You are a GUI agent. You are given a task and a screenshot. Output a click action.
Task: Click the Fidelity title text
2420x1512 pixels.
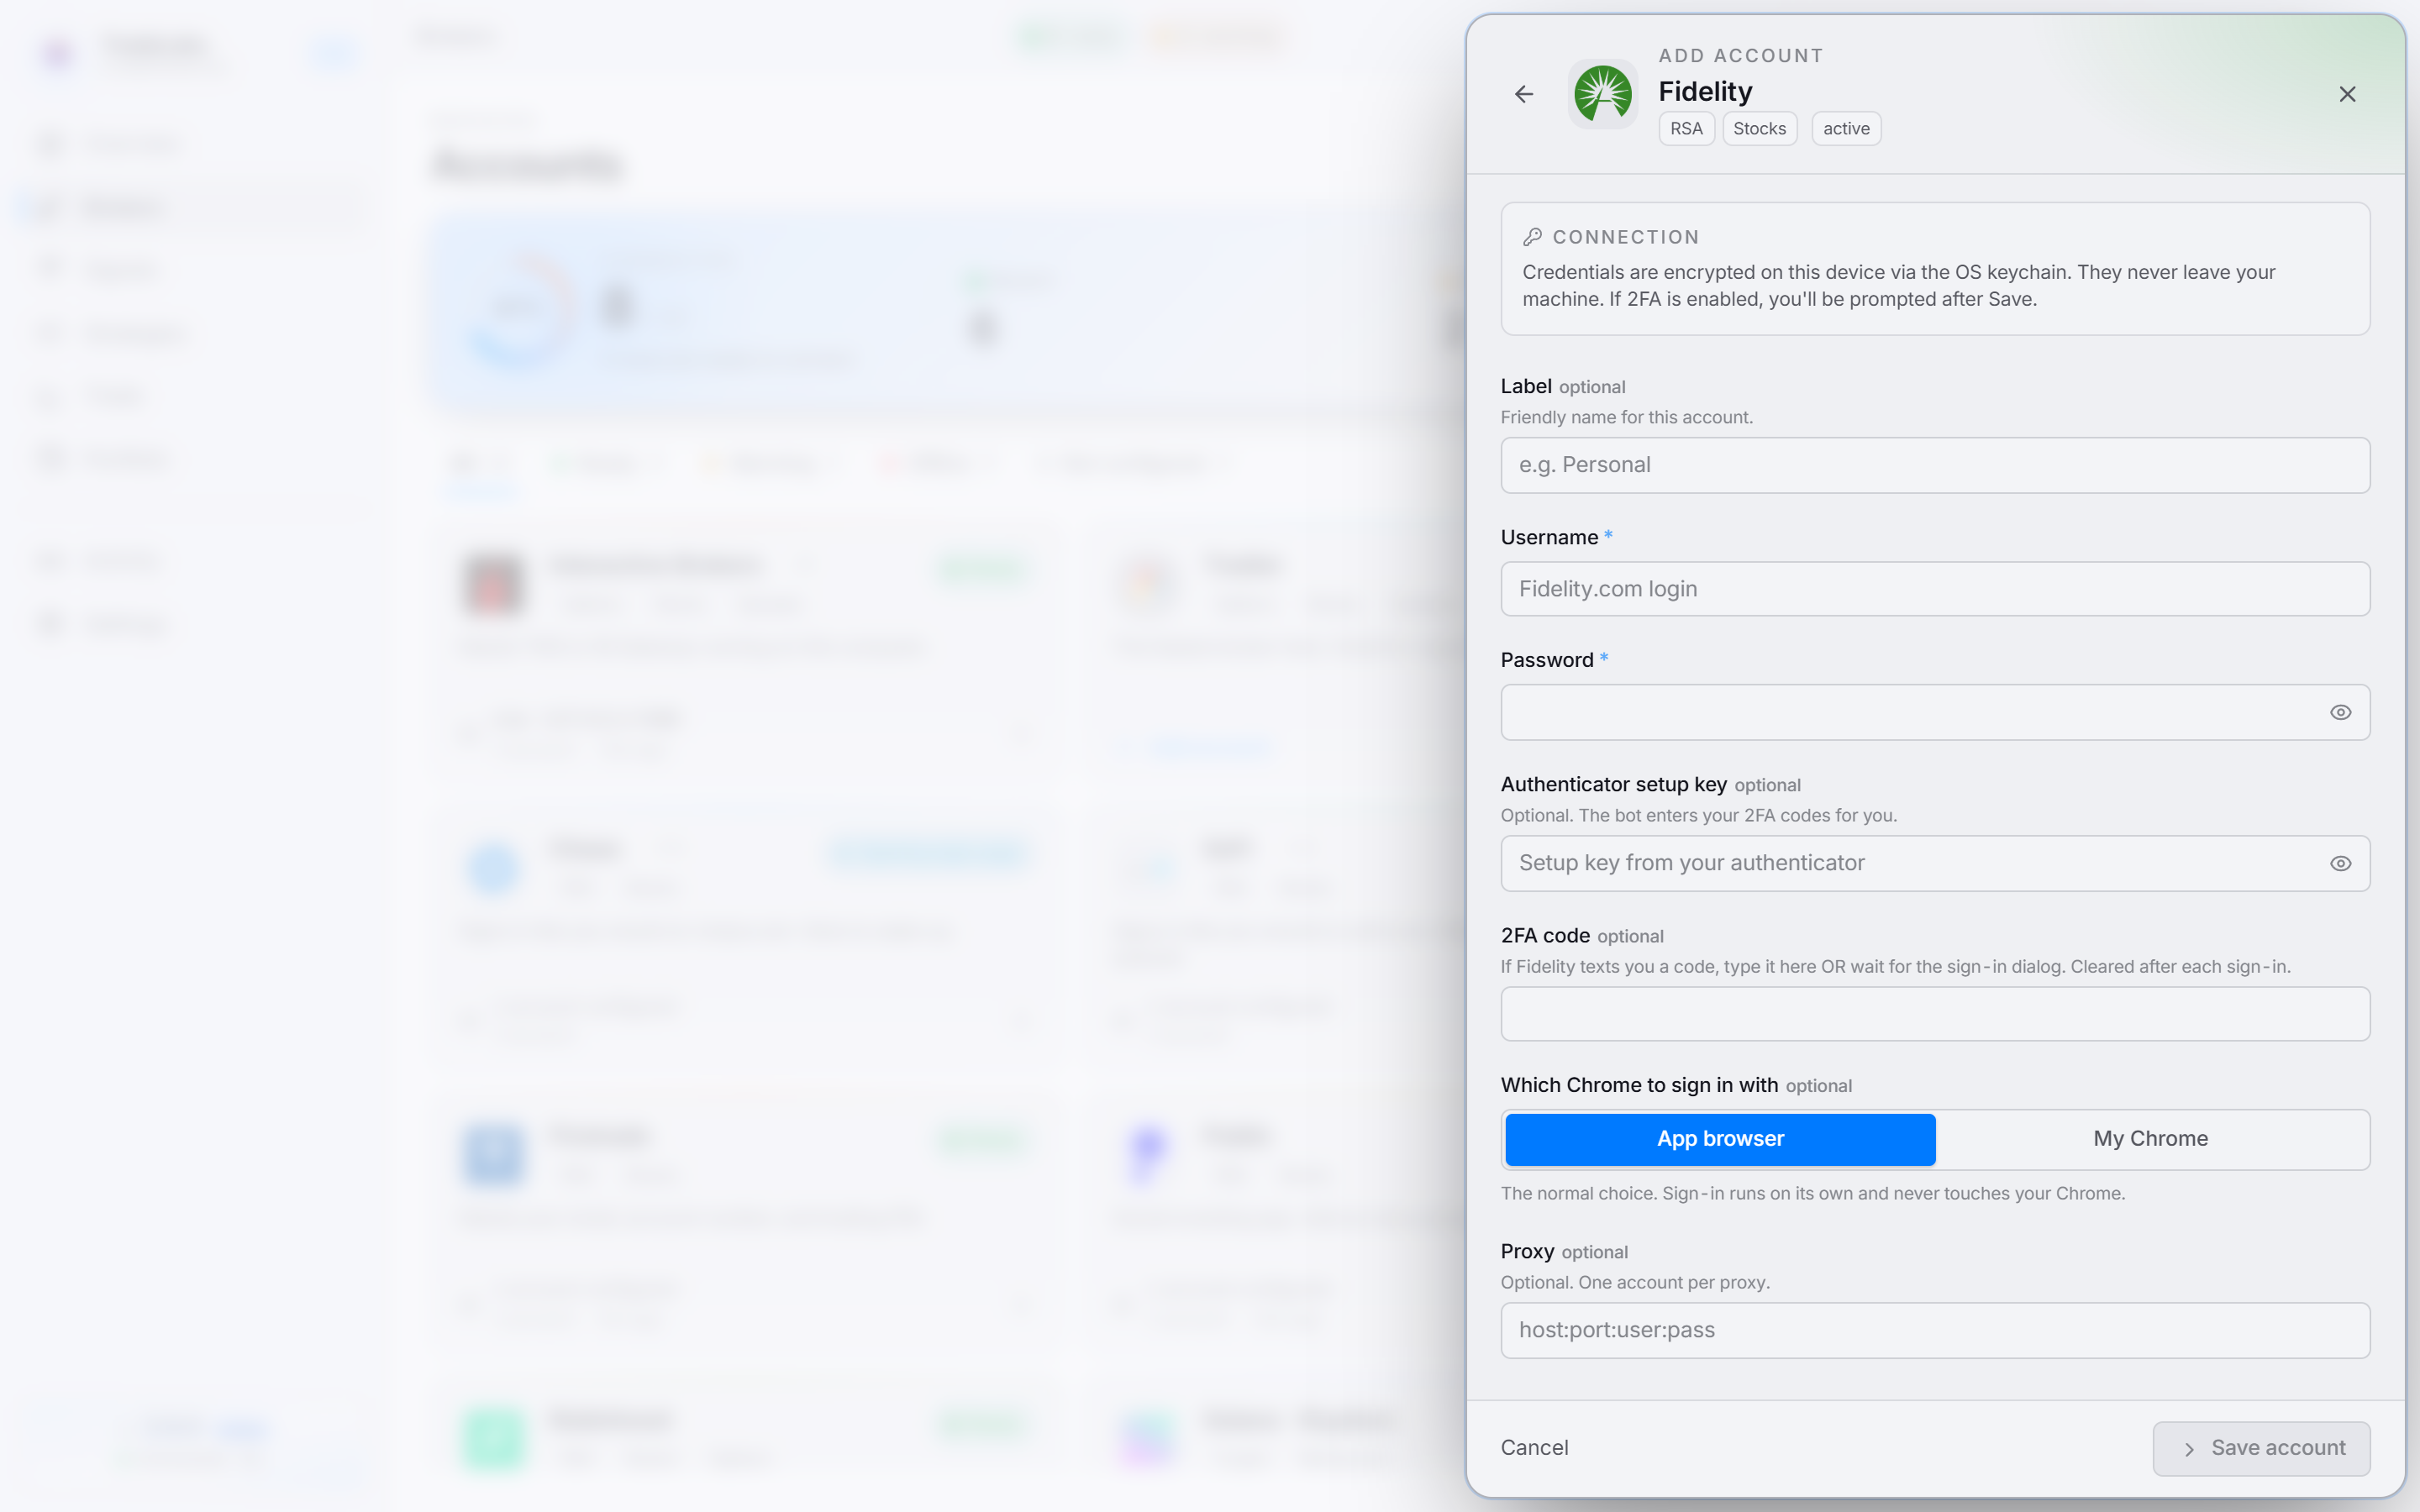tap(1705, 92)
